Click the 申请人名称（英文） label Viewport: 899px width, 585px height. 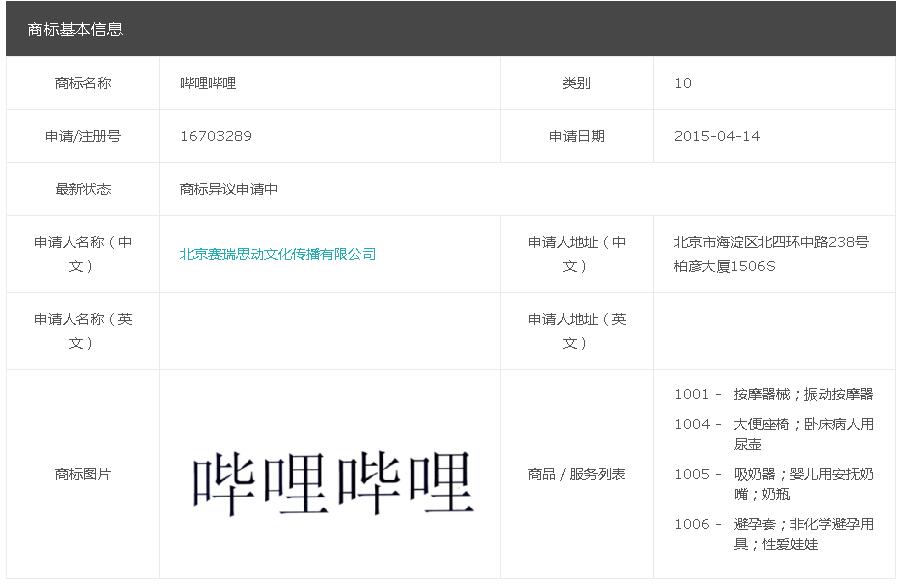83,331
